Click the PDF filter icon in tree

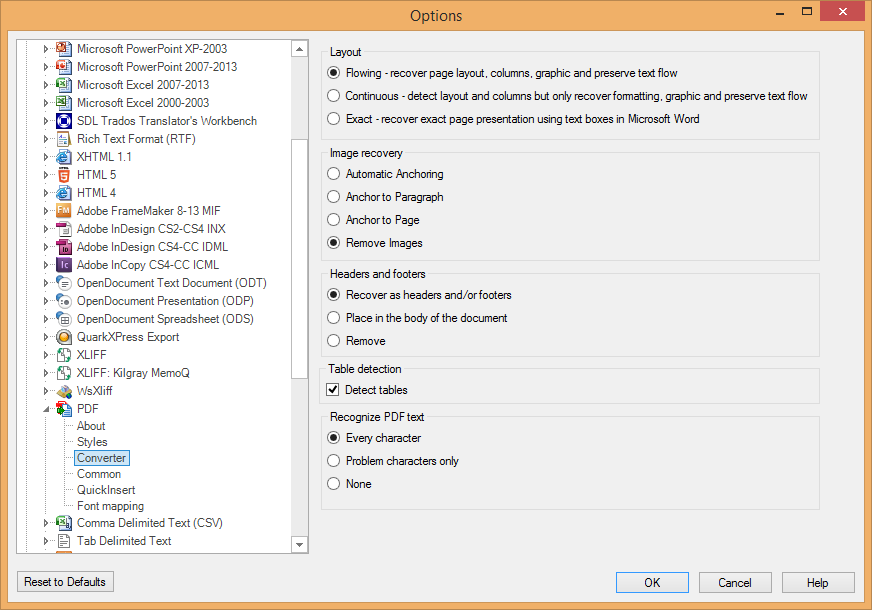tap(64, 409)
